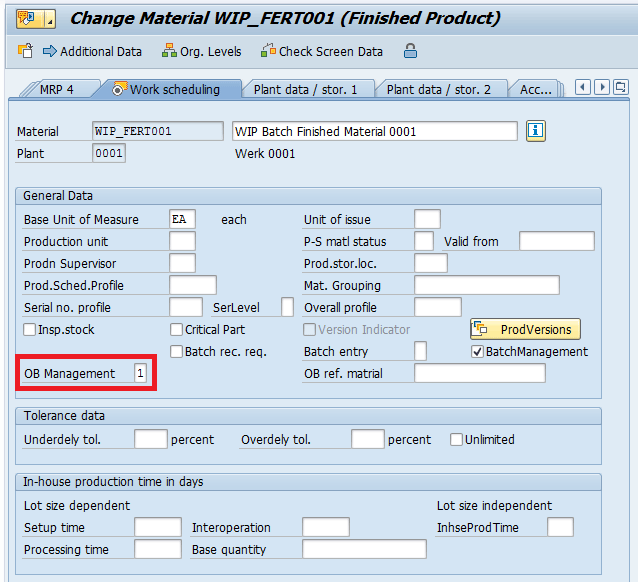Click the blue information icon beside material description
Image resolution: width=638 pixels, height=582 pixels.
(x=536, y=131)
